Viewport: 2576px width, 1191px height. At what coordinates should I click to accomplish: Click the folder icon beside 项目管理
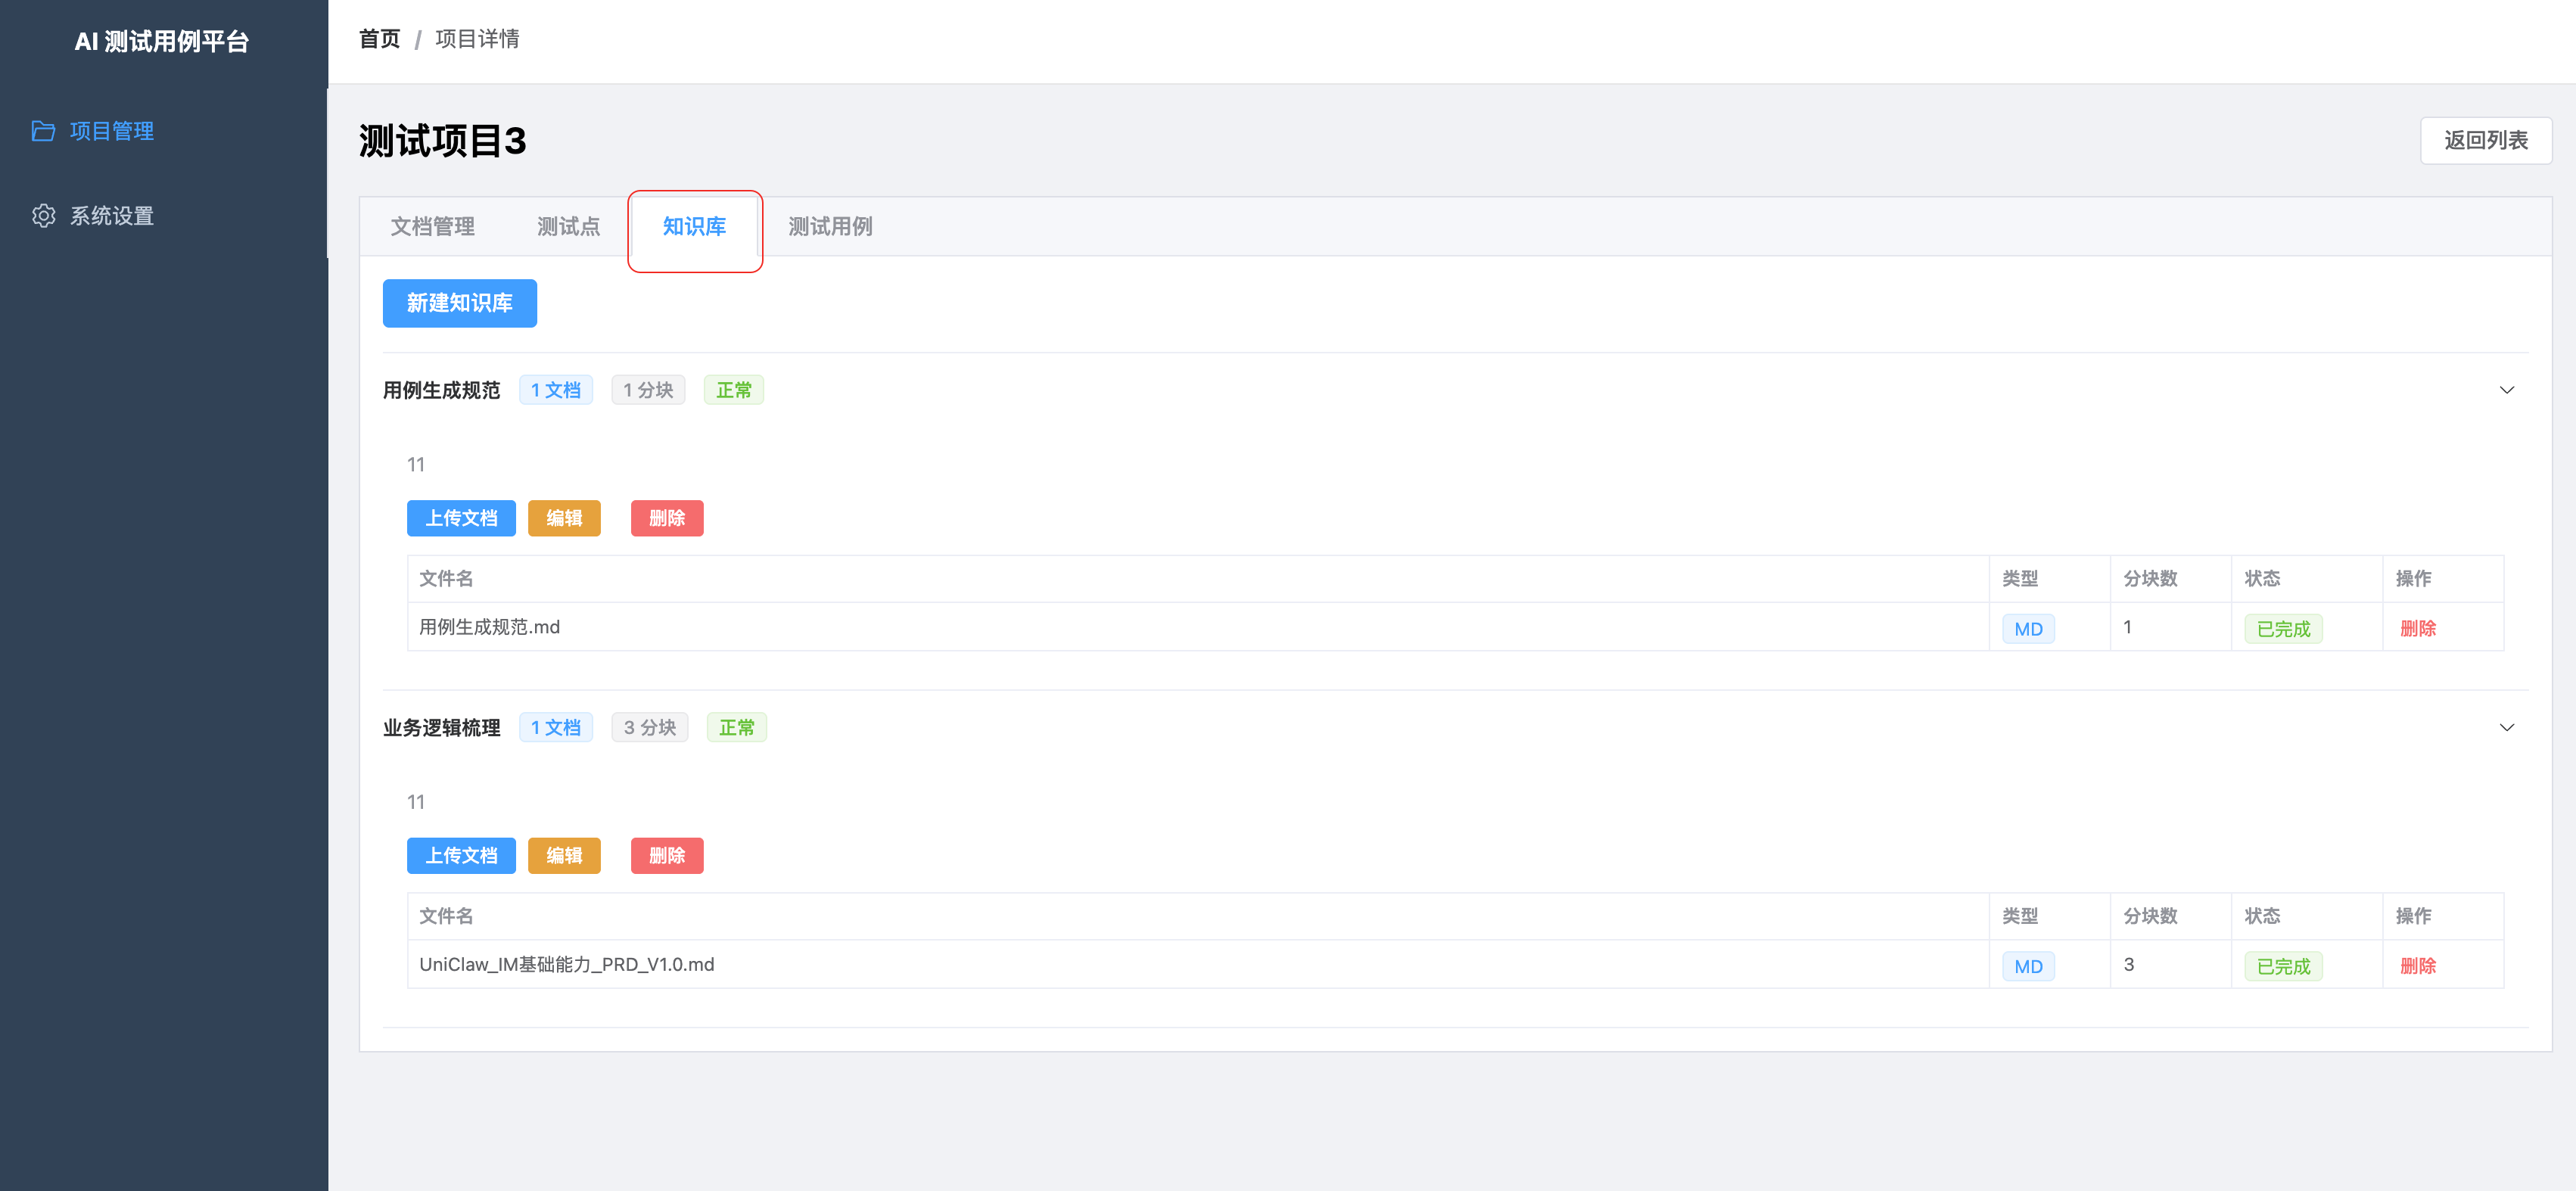pyautogui.click(x=43, y=131)
